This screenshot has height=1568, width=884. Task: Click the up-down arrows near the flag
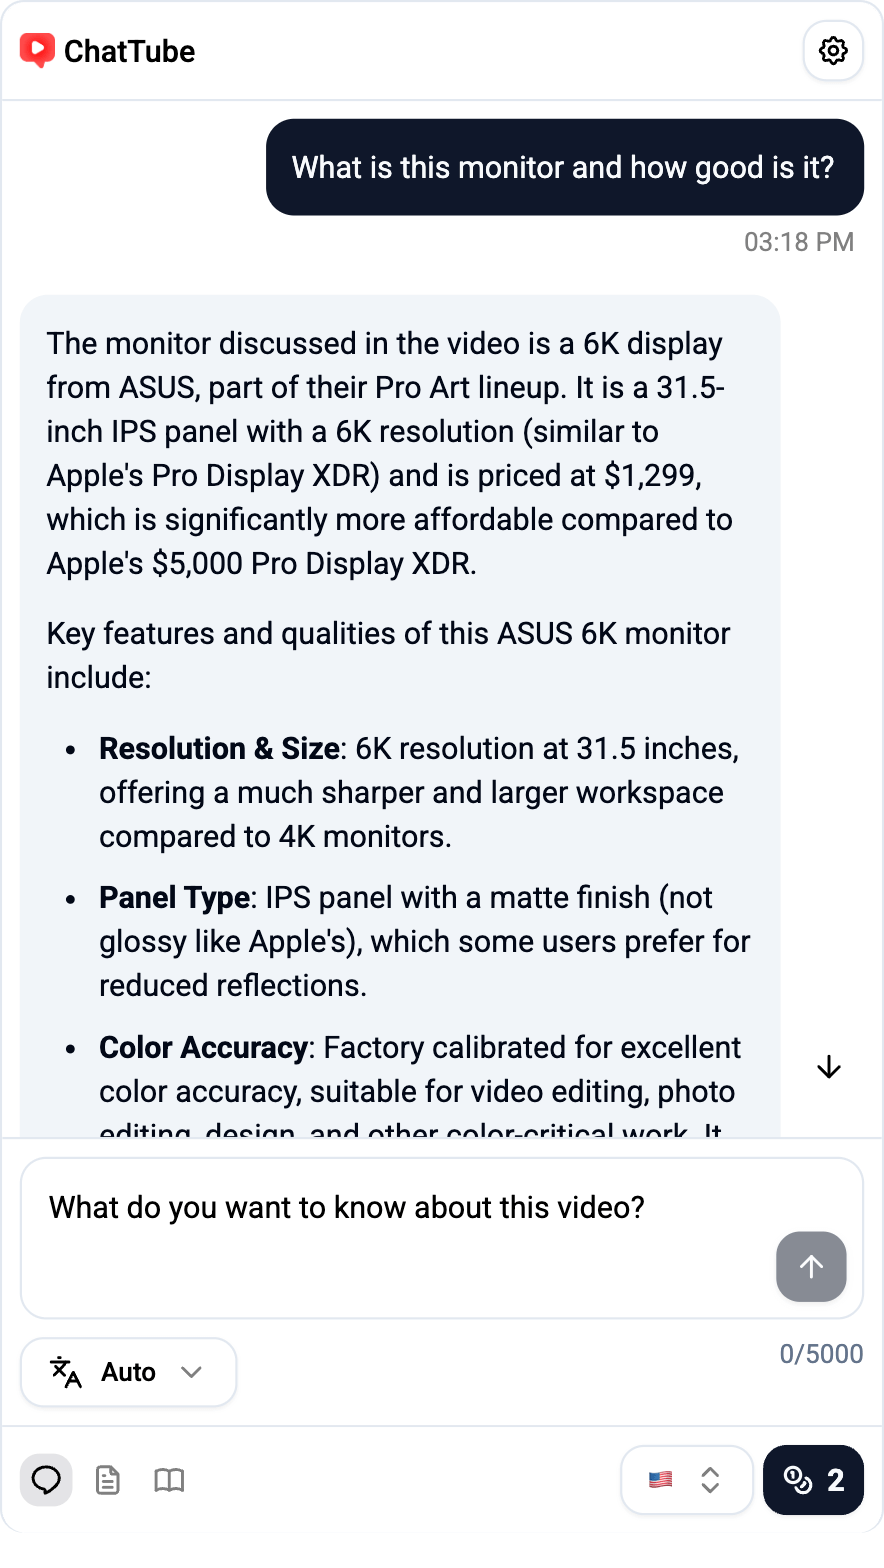[710, 1480]
